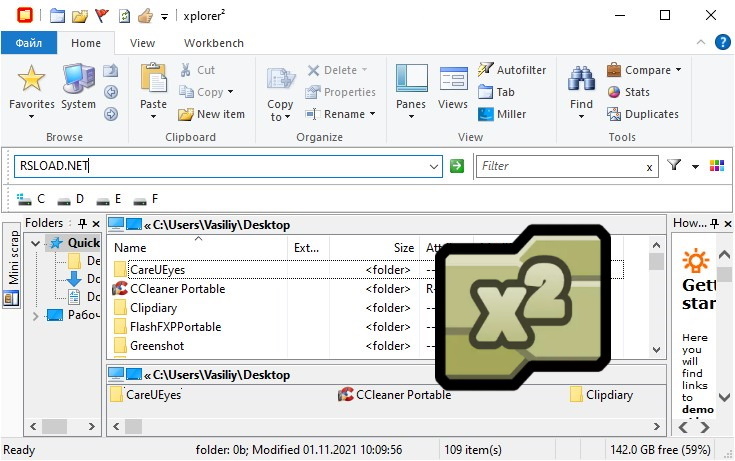Click the help panel forward arrow

click(x=705, y=427)
